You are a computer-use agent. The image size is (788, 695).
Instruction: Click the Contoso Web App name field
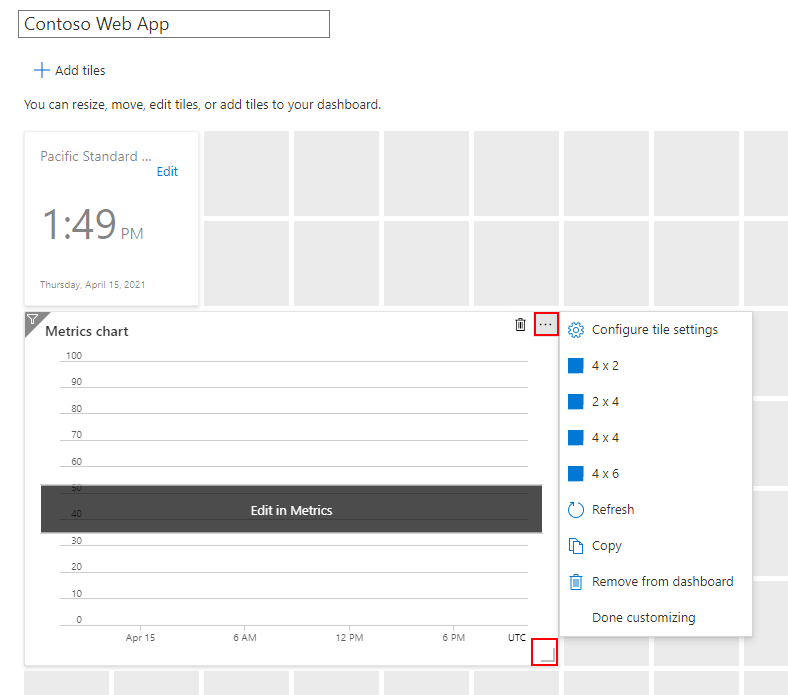click(x=174, y=24)
